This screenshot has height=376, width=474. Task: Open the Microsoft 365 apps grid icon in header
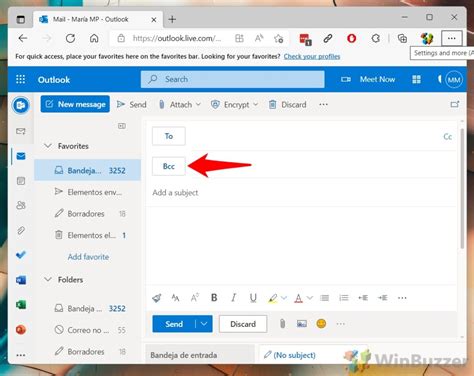416,79
